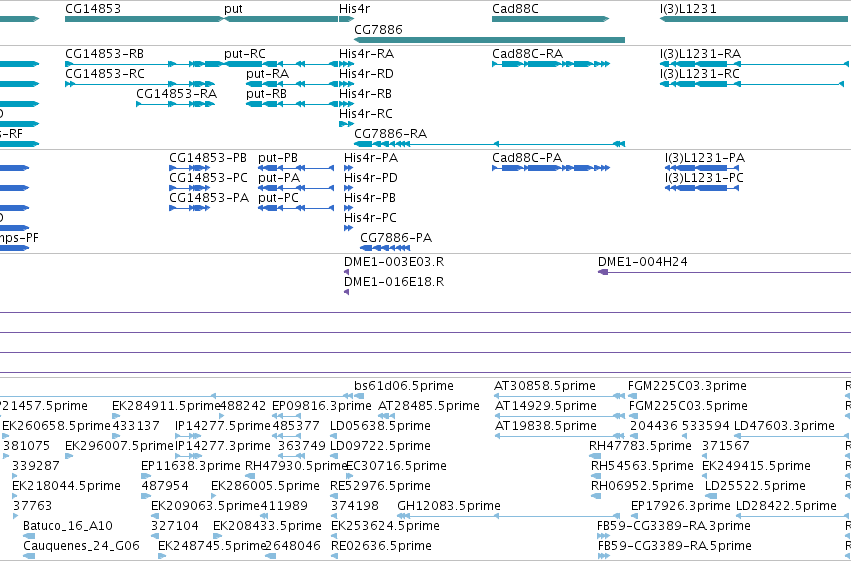Image resolution: width=851 pixels, height=561 pixels.
Task: Open EST bs61d06.5prime
Action: (404, 386)
